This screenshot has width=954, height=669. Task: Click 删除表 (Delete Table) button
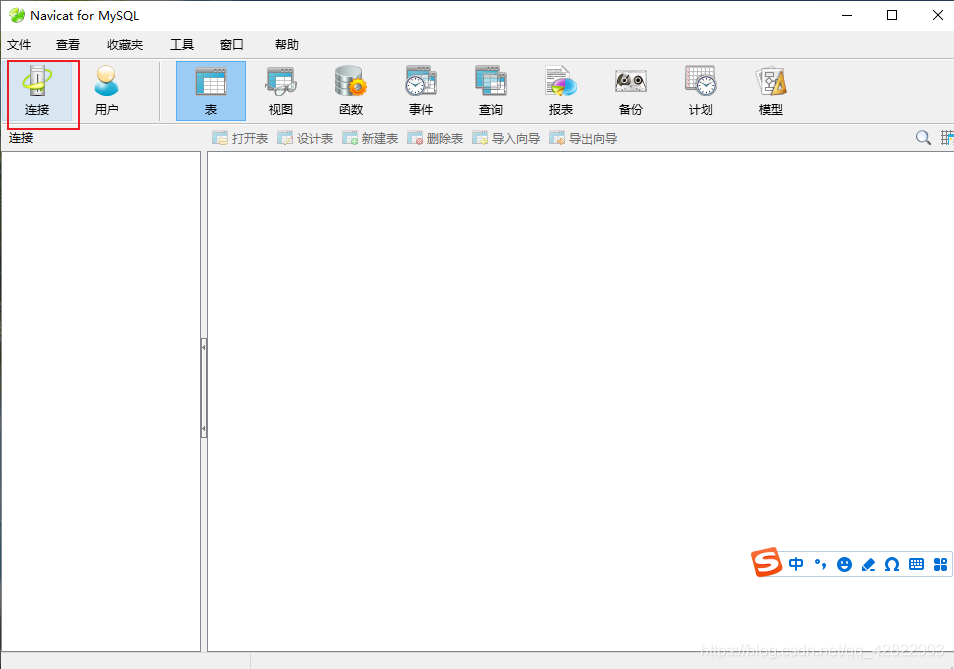point(436,138)
